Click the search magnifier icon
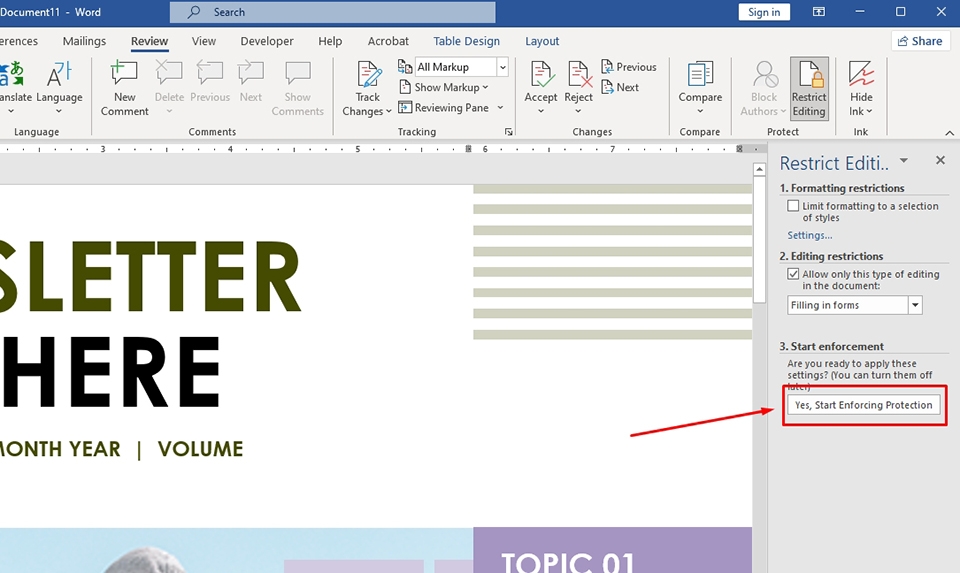 pos(193,12)
